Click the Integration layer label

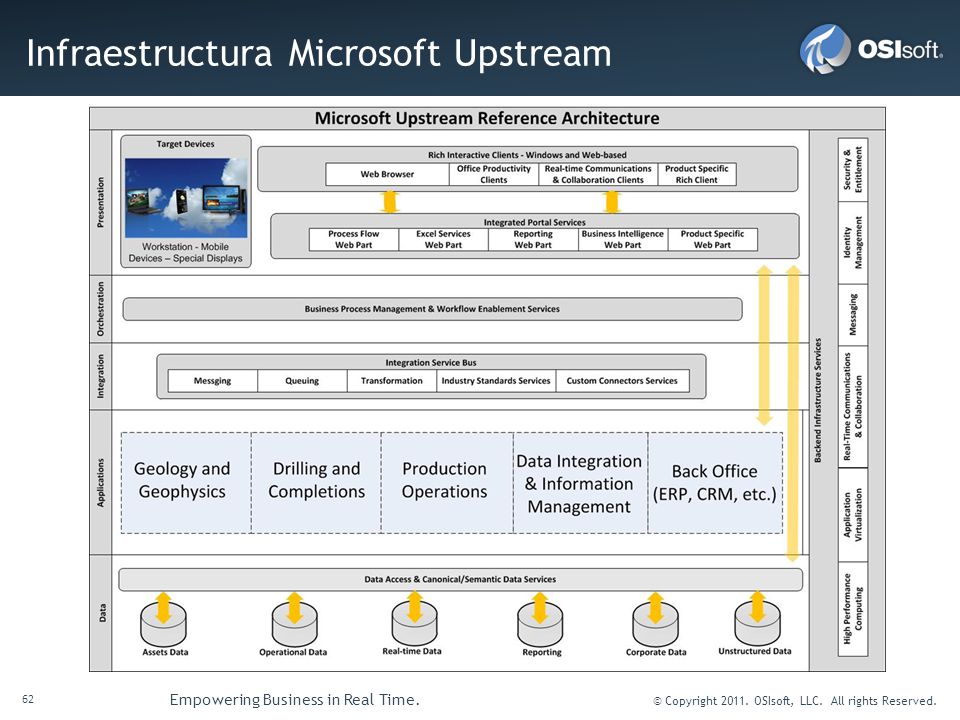pyautogui.click(x=100, y=376)
